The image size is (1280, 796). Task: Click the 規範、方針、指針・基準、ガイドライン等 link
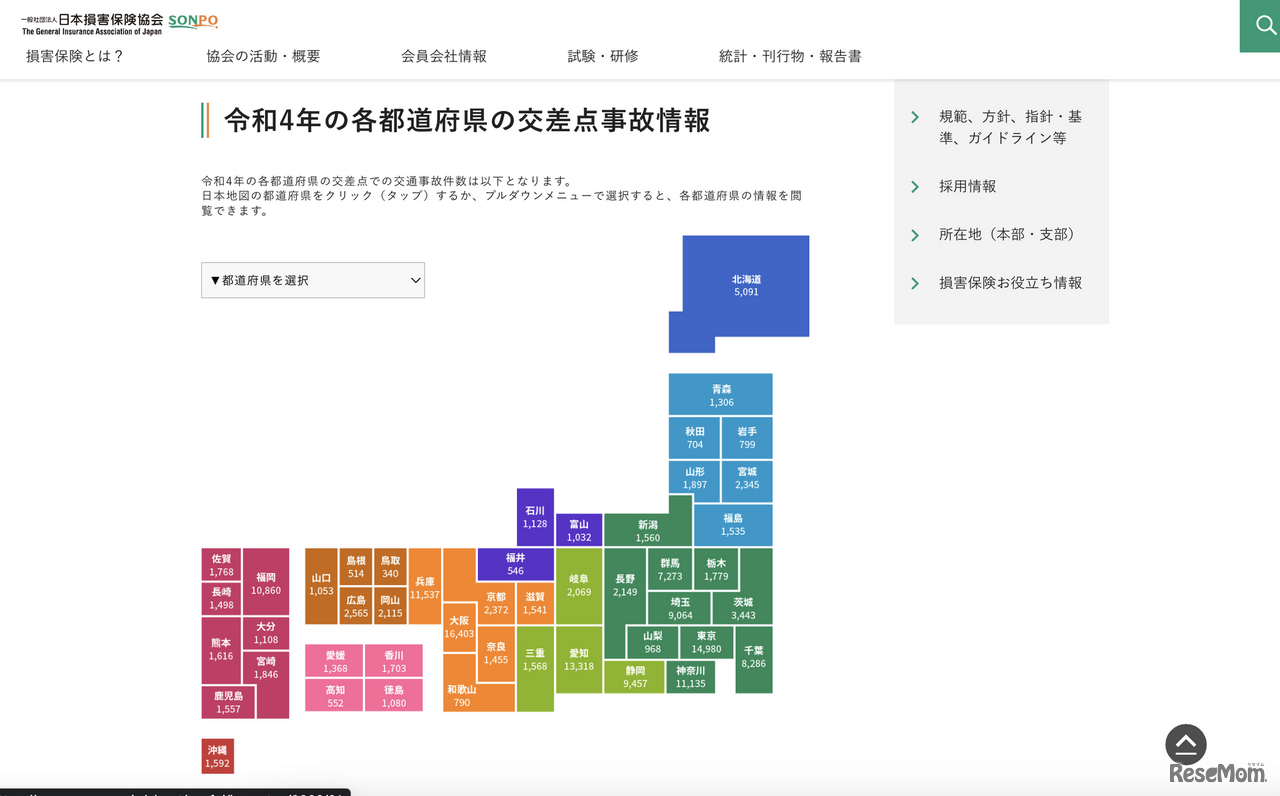tap(1004, 127)
